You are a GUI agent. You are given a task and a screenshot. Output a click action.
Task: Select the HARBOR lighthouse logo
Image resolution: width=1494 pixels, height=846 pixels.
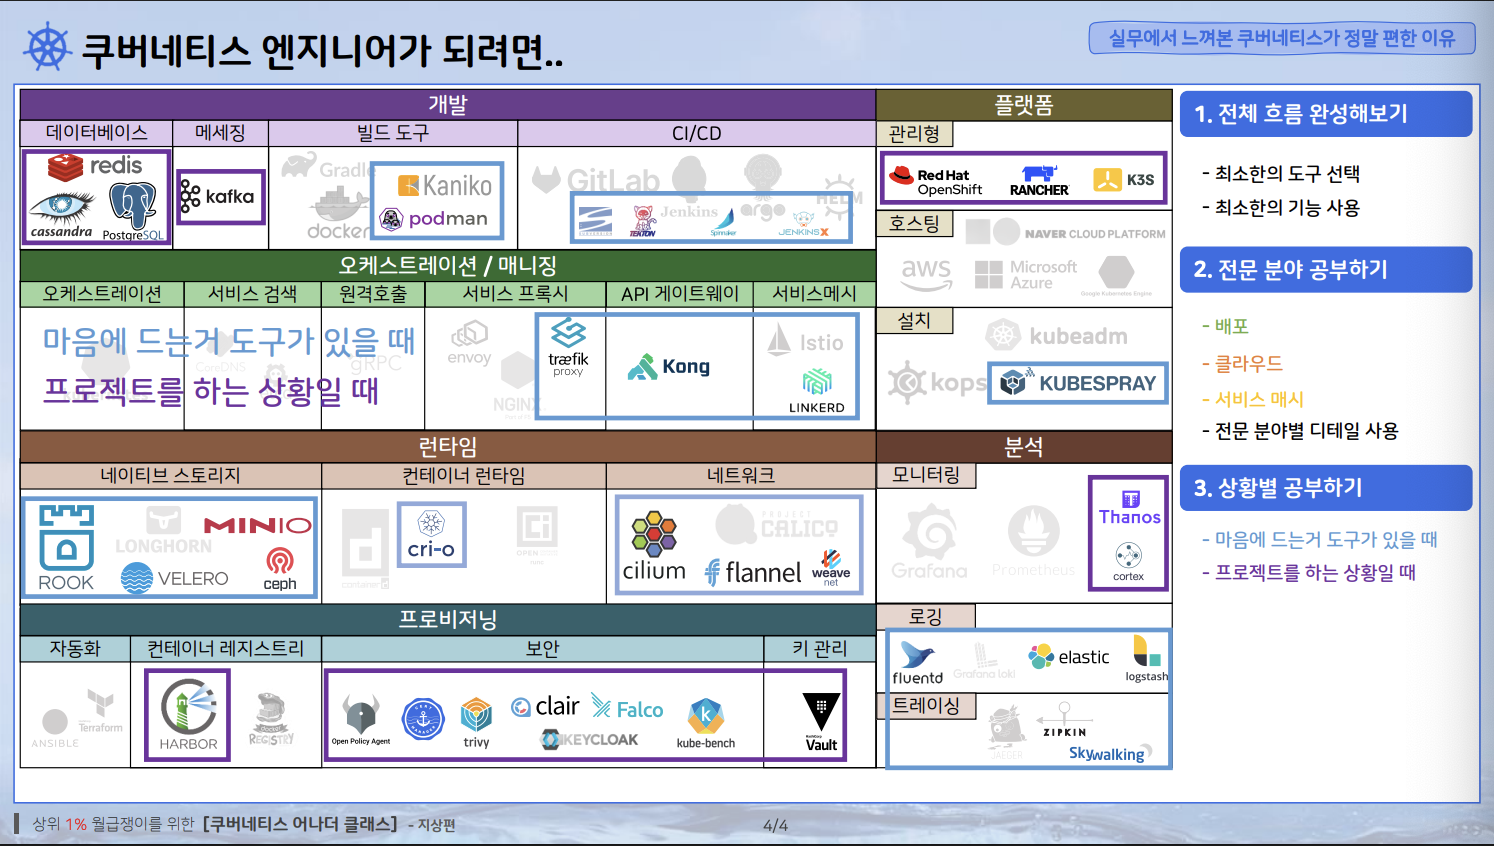point(188,714)
